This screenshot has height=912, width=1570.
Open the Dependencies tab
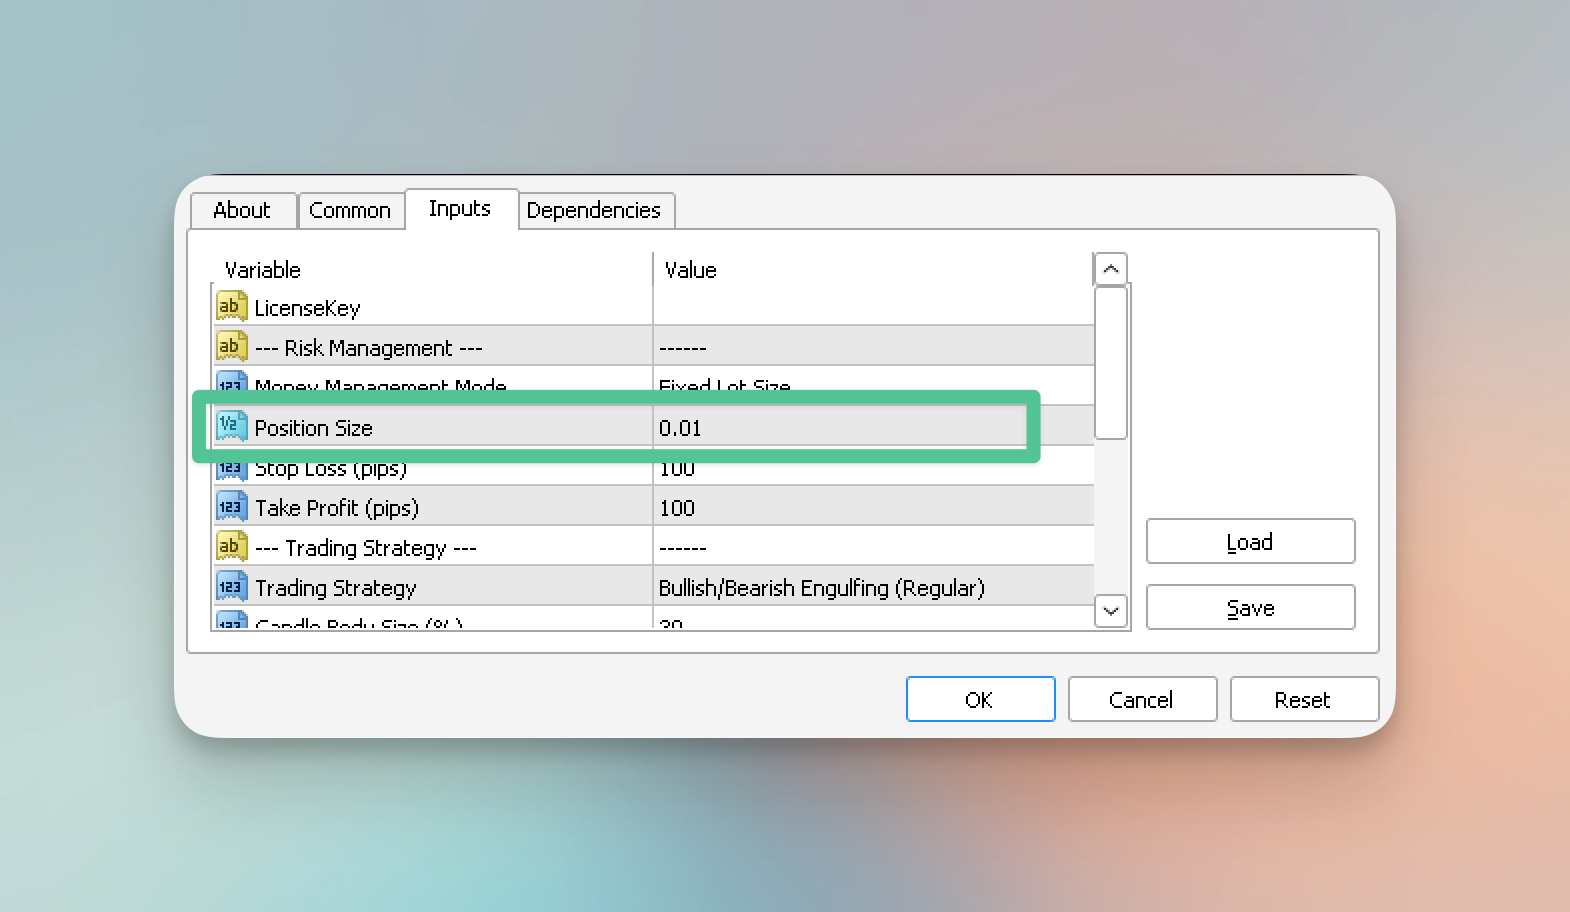594,210
